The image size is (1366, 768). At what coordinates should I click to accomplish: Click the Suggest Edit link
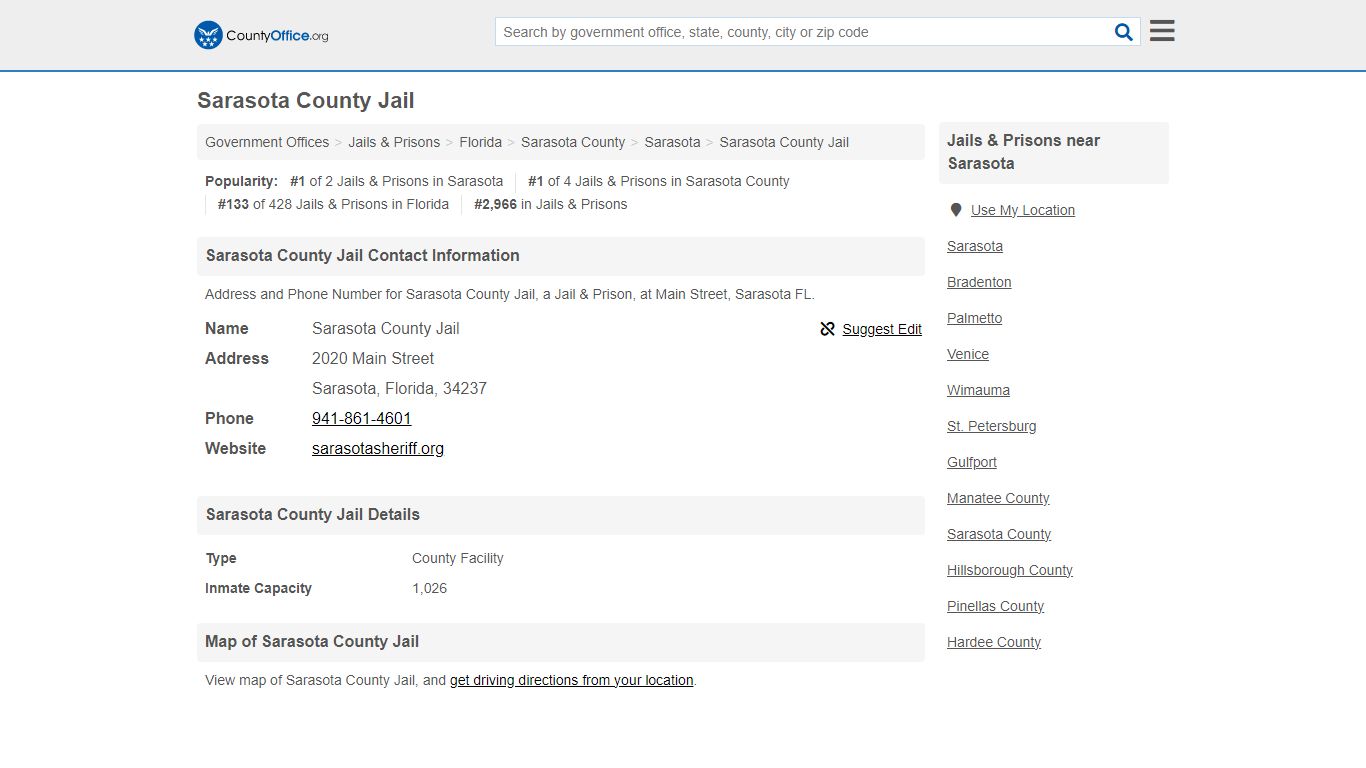click(882, 329)
